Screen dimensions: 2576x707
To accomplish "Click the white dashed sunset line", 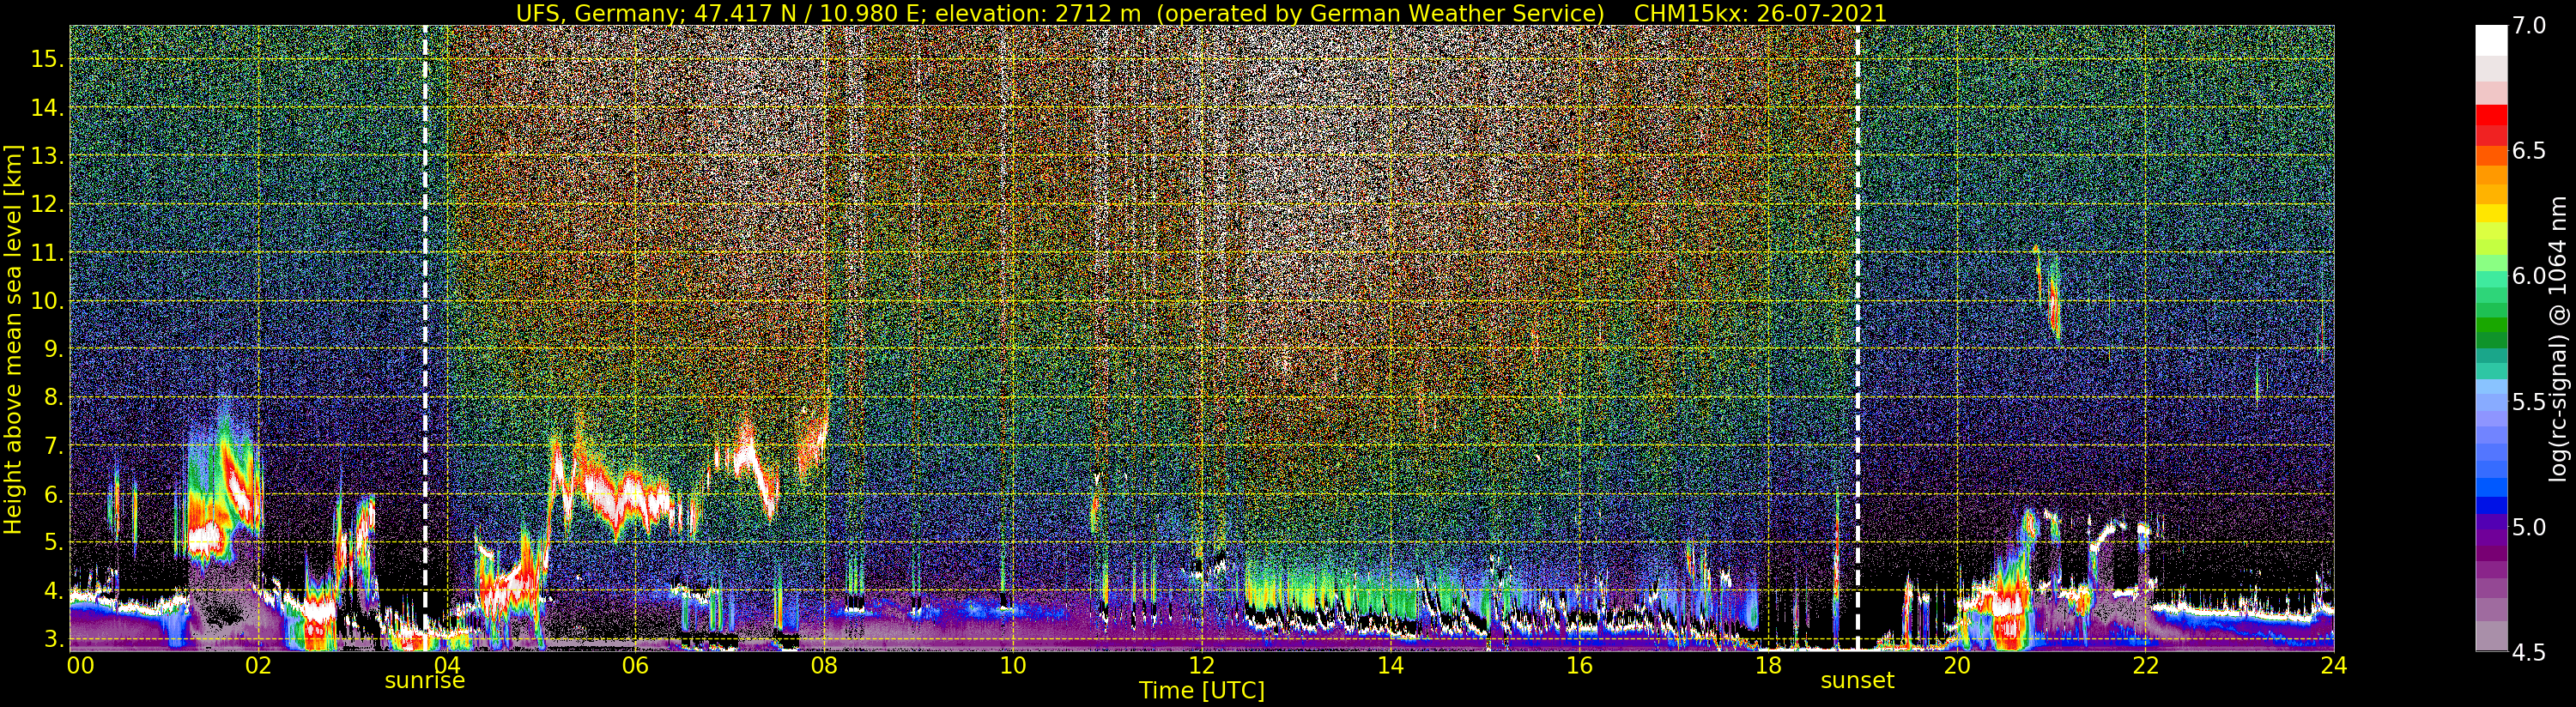I will (x=1858, y=338).
